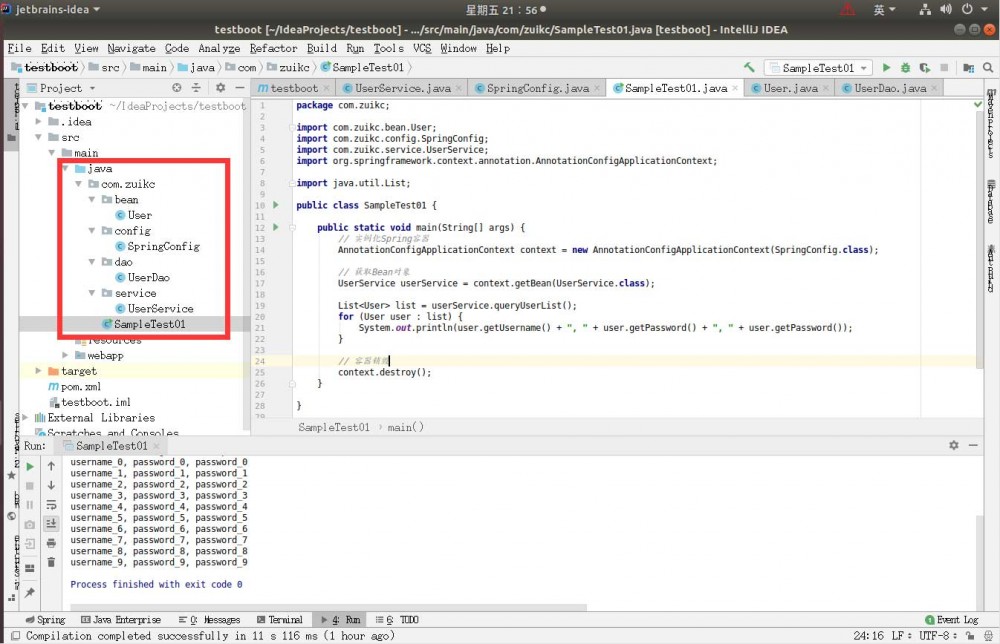Open the Terminal tool window button

click(x=279, y=620)
